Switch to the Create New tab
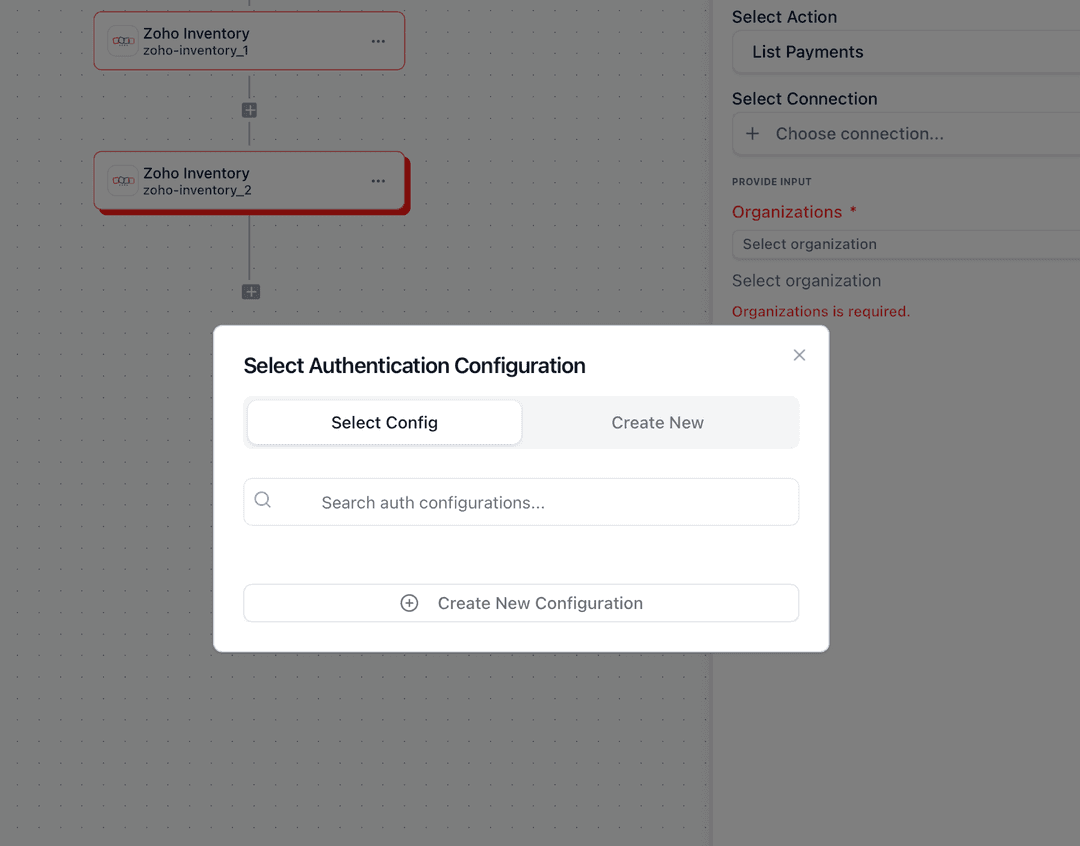This screenshot has width=1080, height=846. pos(657,422)
